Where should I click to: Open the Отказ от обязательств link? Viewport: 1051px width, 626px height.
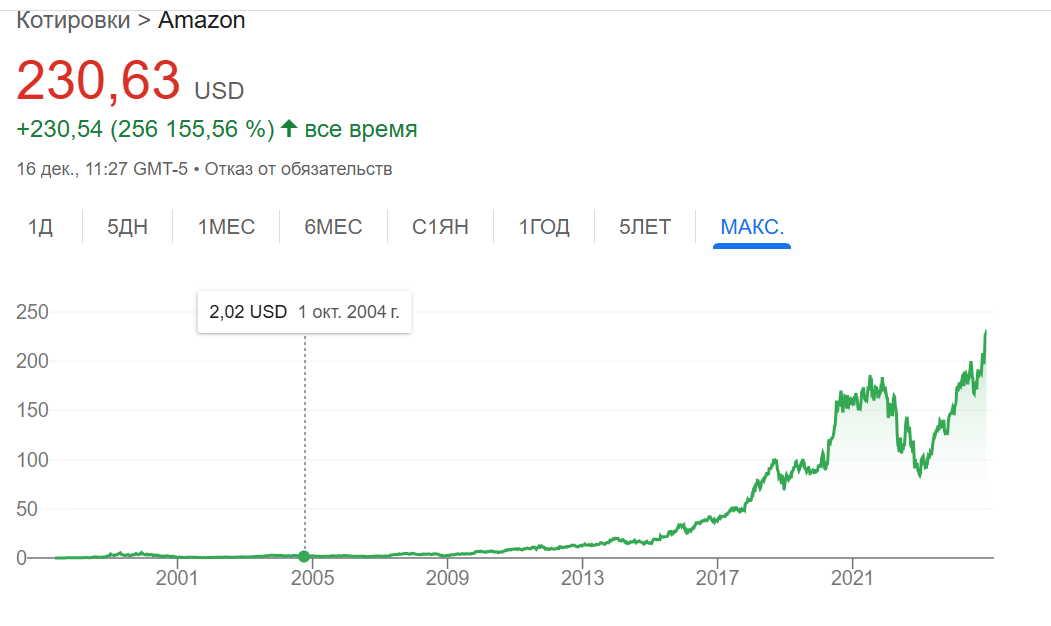298,169
